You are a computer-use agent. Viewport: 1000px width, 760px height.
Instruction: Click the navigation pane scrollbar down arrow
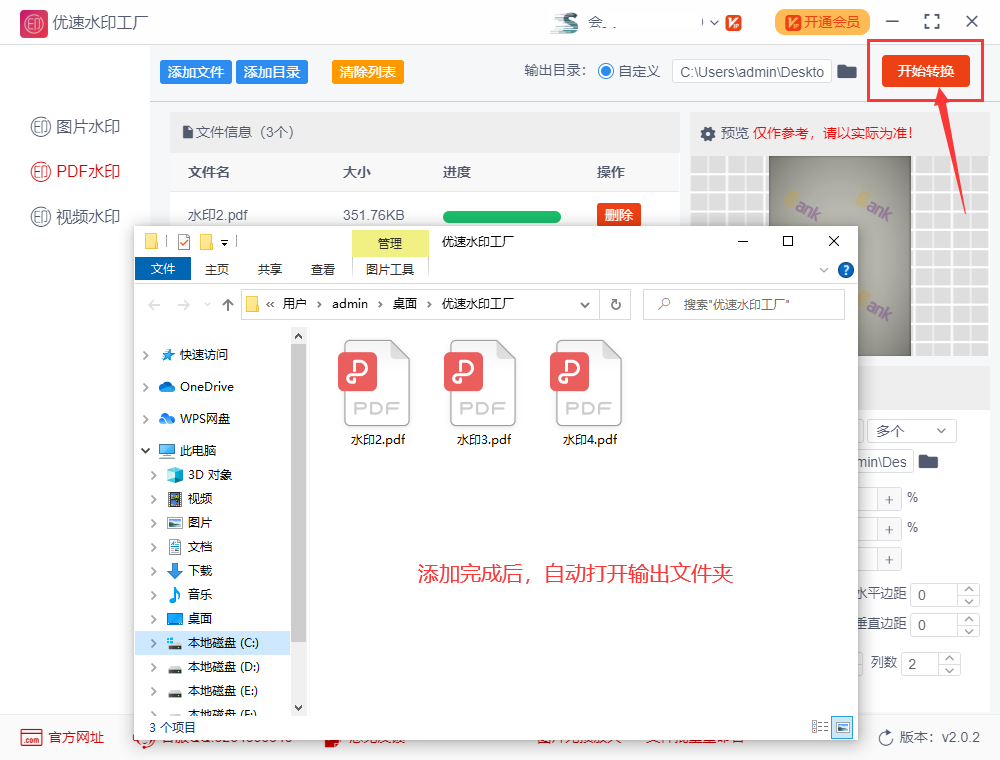[298, 707]
